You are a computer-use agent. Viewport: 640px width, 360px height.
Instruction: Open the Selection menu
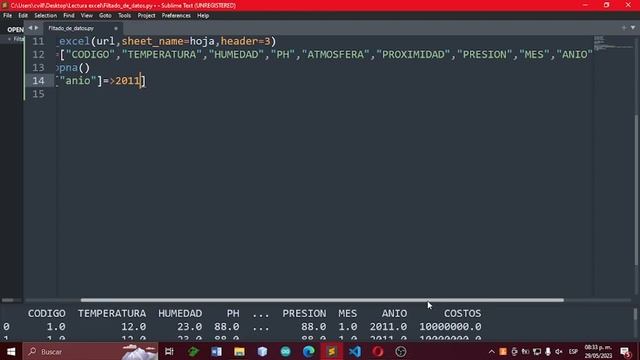point(45,16)
